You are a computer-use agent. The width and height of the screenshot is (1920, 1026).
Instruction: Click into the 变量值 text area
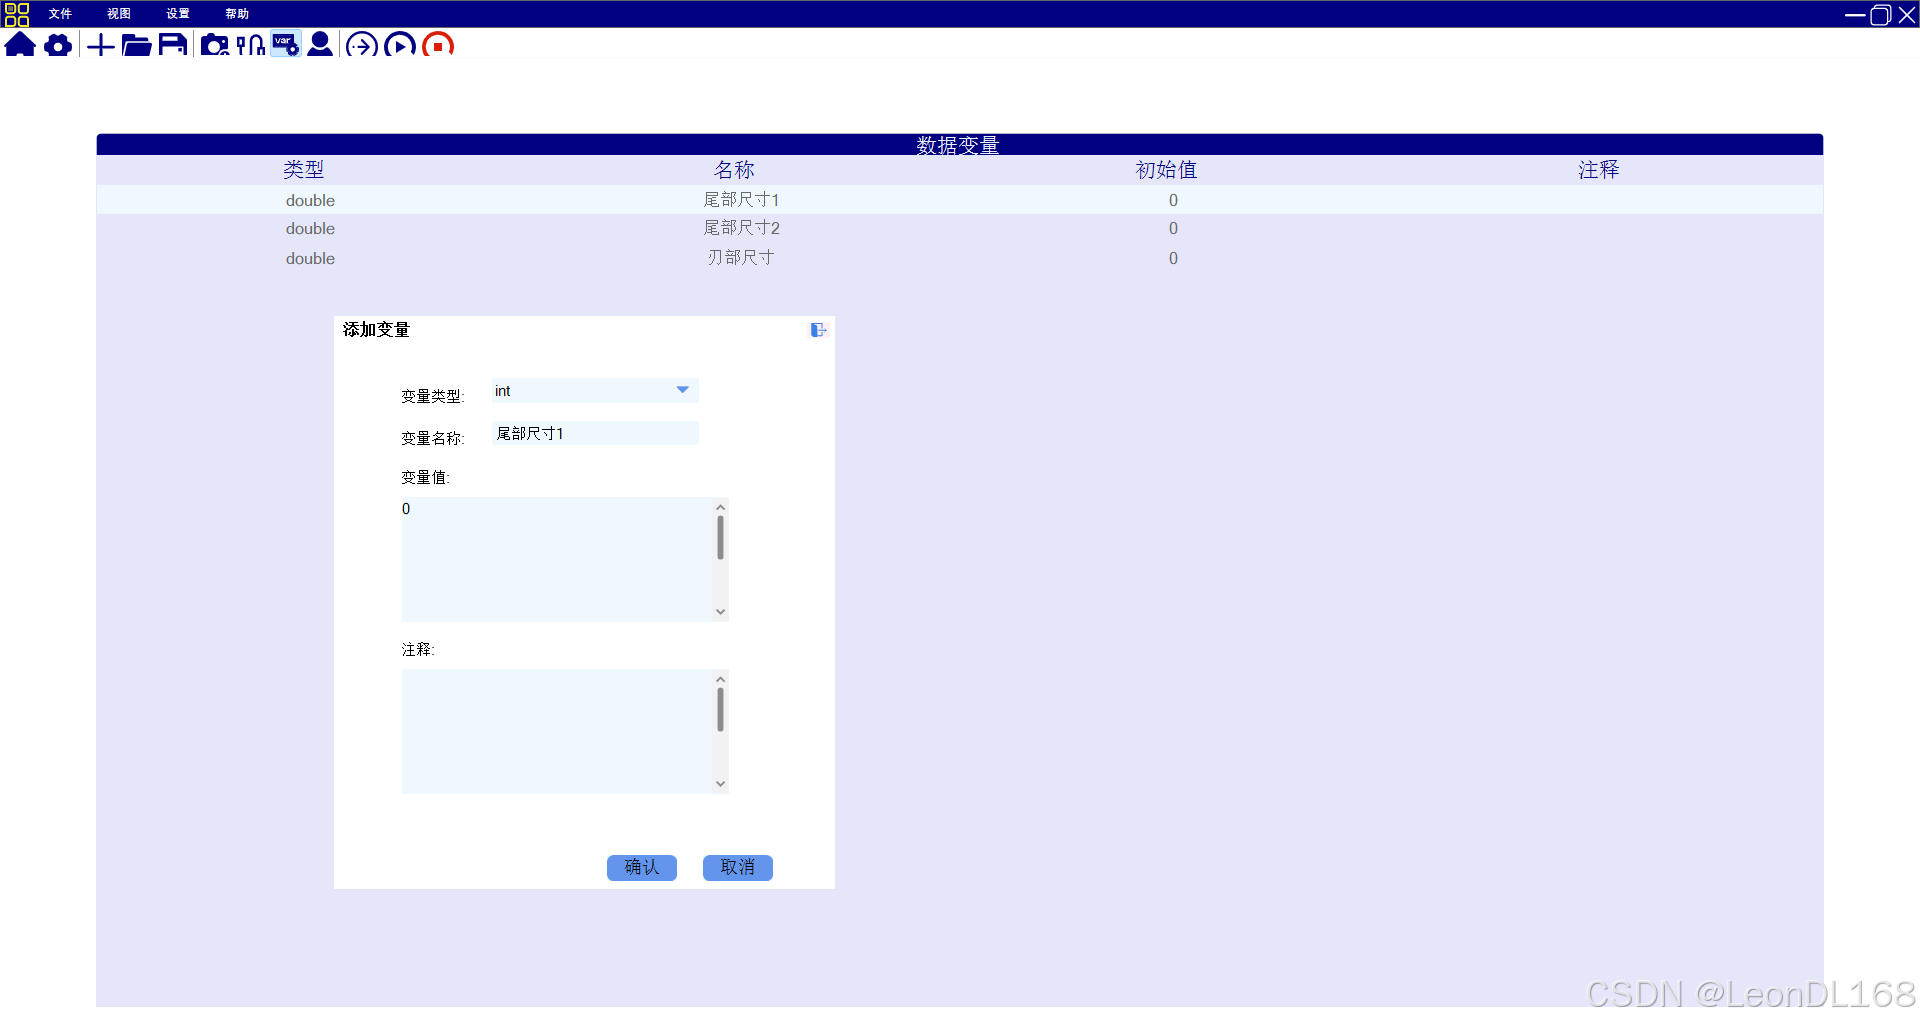point(557,559)
